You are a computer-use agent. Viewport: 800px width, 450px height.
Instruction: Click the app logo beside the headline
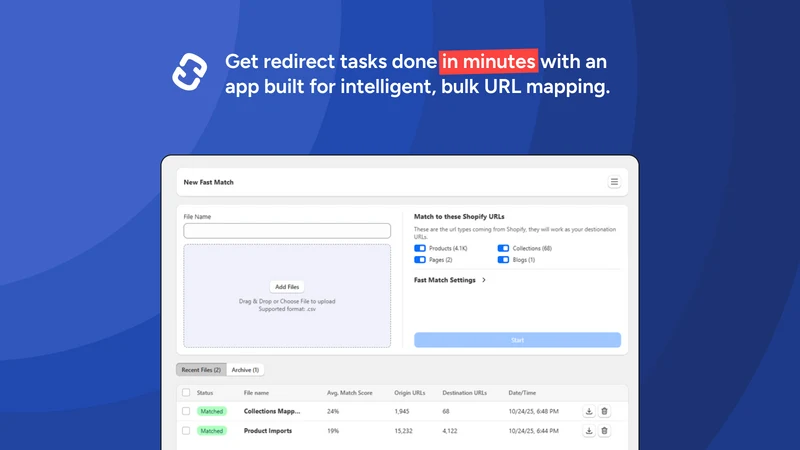[189, 72]
